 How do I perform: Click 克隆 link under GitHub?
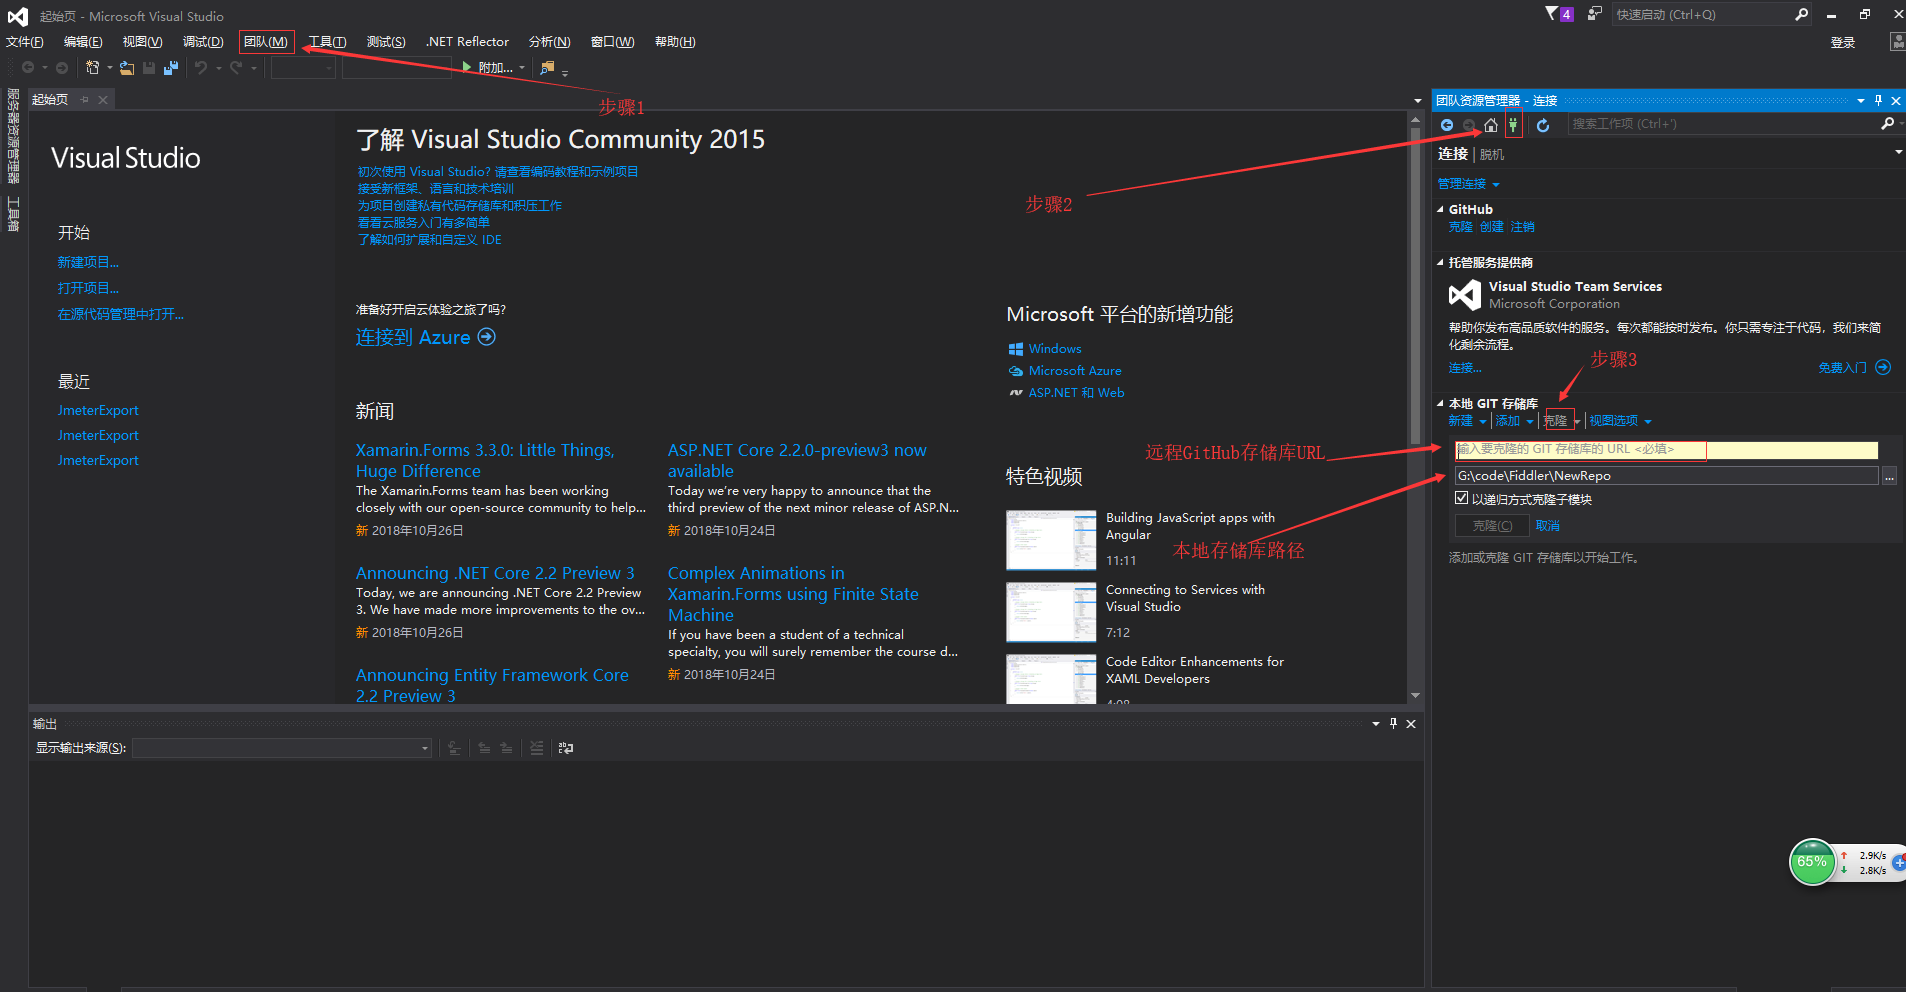(1460, 227)
